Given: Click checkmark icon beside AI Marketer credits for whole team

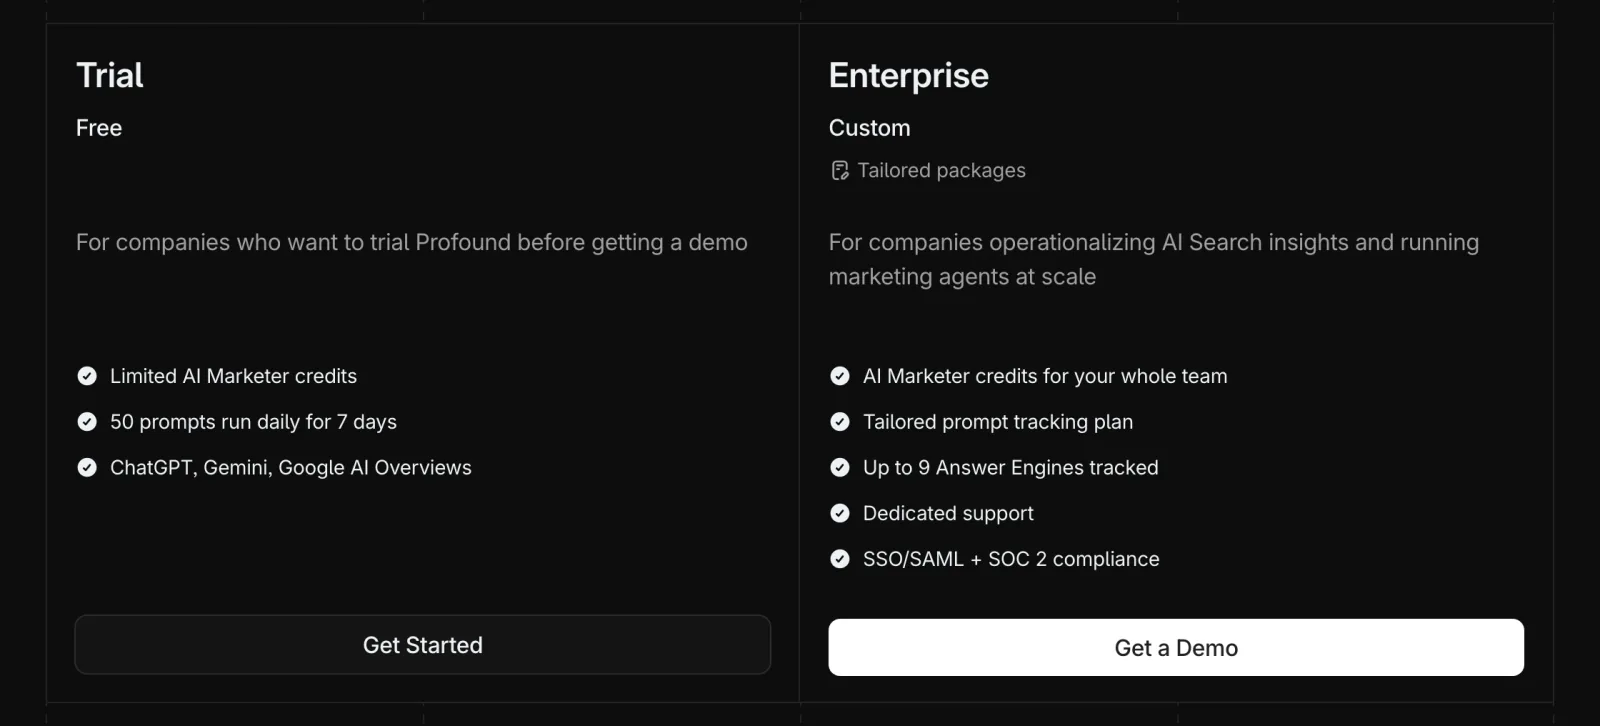Looking at the screenshot, I should (x=840, y=376).
